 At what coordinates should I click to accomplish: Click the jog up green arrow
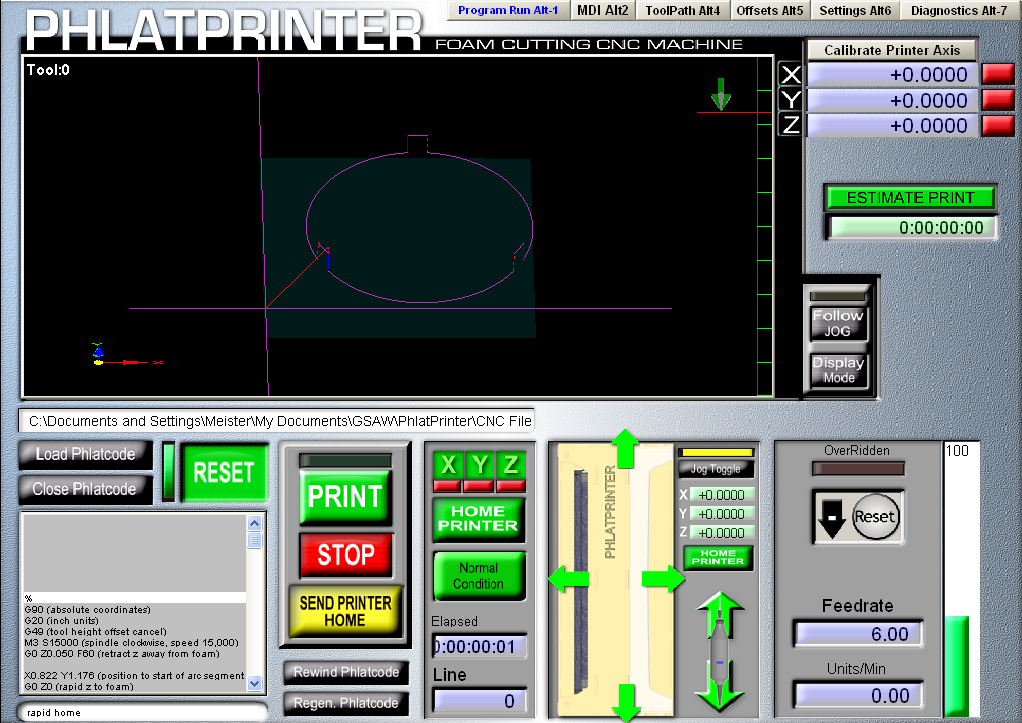pos(626,449)
